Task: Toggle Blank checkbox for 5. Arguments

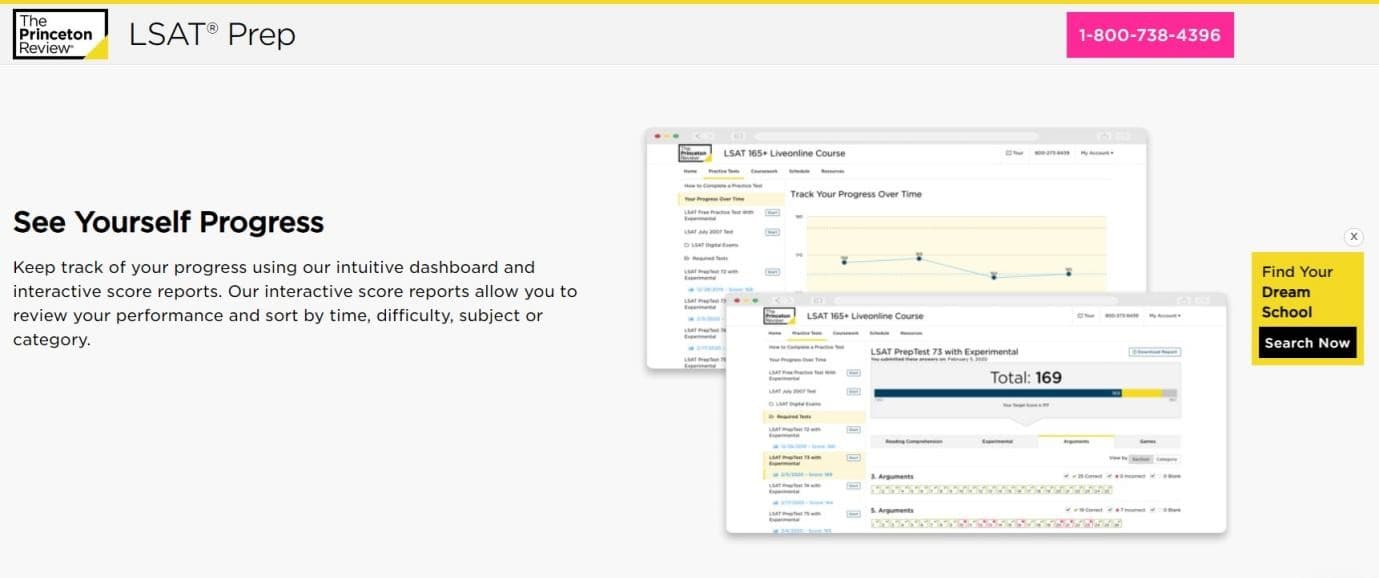Action: 1153,510
